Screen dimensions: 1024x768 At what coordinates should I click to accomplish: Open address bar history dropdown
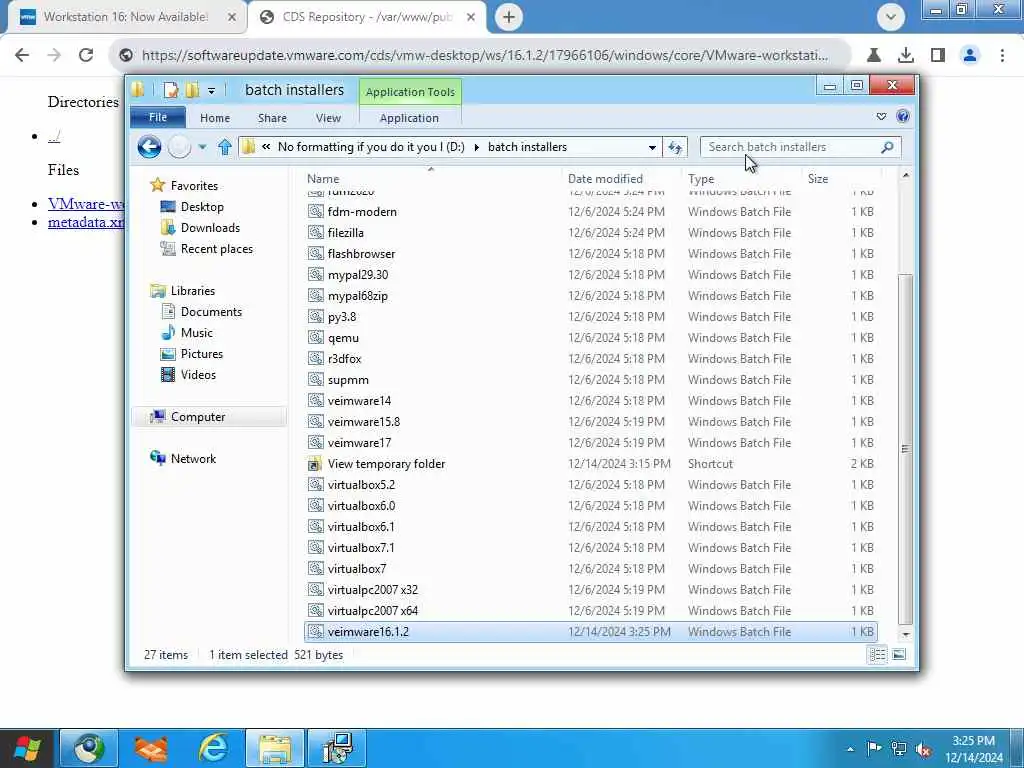click(x=652, y=148)
